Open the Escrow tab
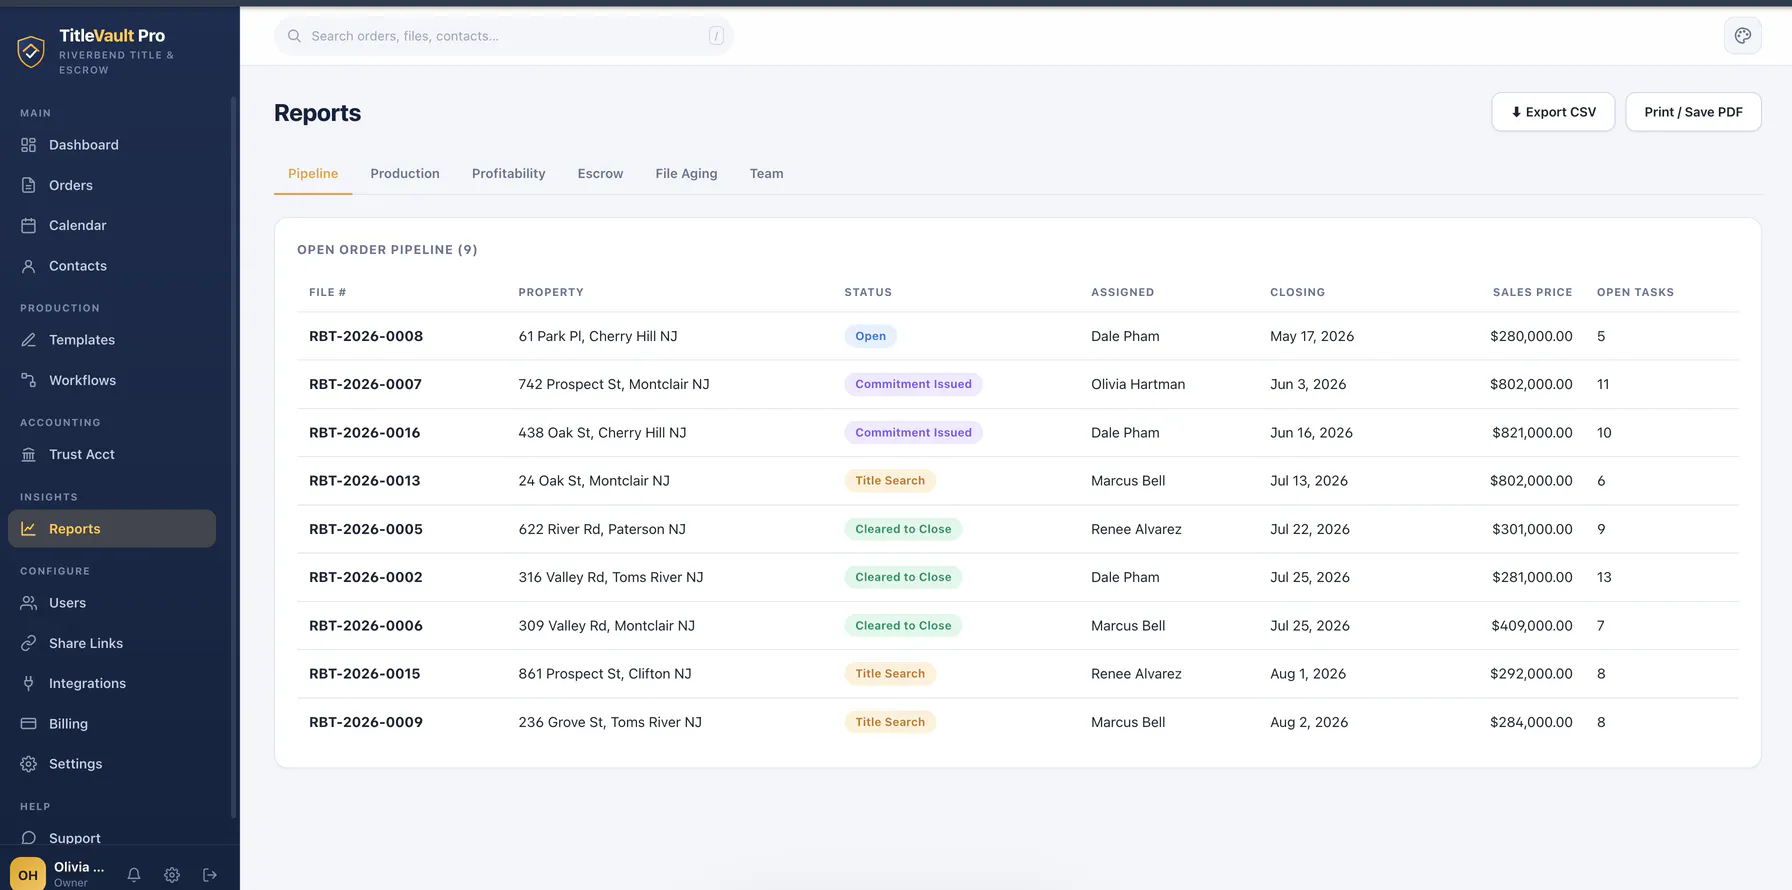This screenshot has width=1792, height=890. tap(600, 173)
